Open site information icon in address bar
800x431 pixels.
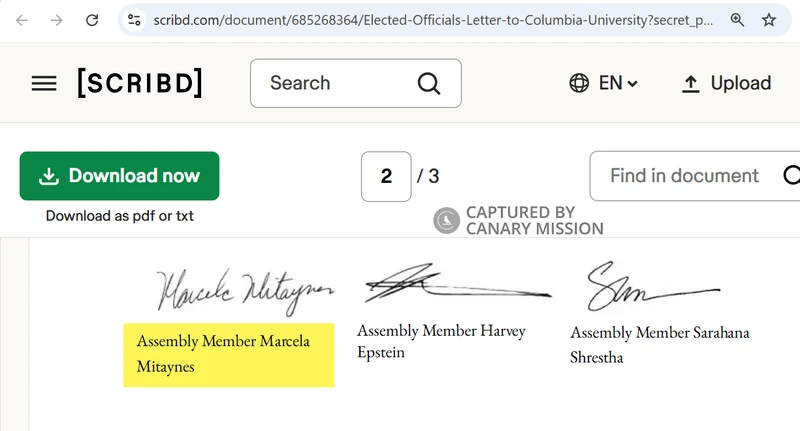(135, 20)
